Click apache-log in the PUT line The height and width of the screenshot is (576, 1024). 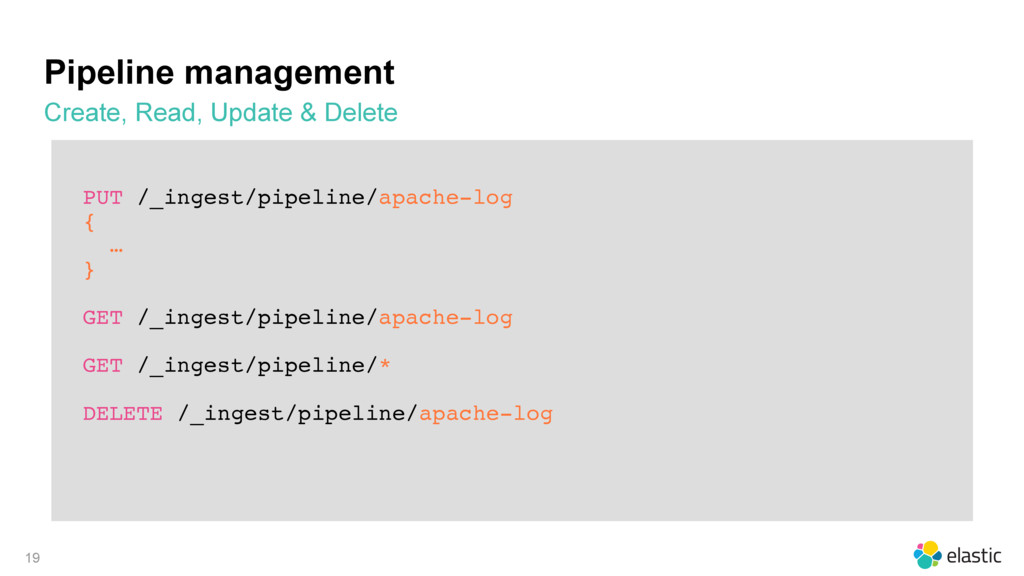coord(445,198)
